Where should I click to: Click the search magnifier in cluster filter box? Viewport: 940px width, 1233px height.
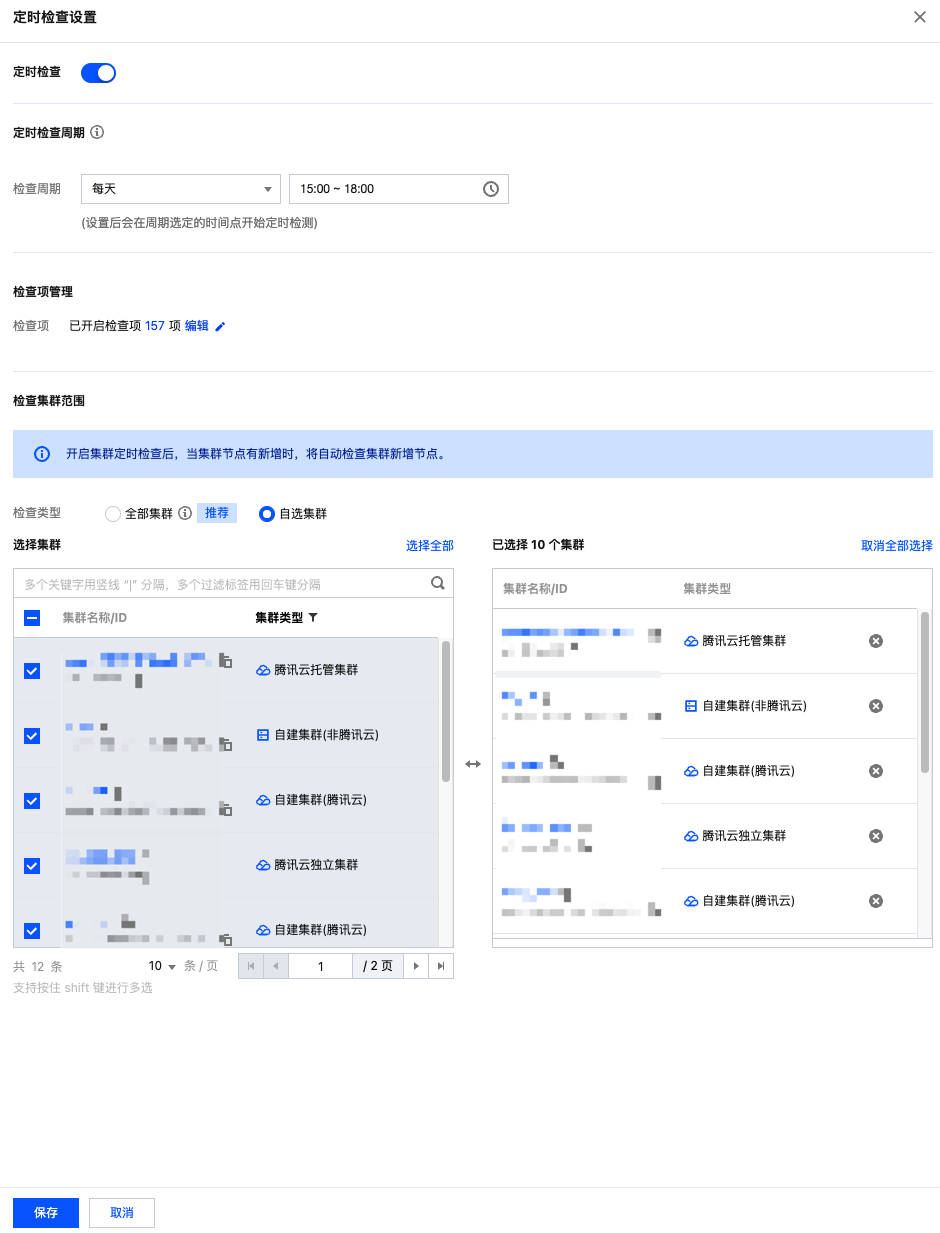pyautogui.click(x=437, y=583)
